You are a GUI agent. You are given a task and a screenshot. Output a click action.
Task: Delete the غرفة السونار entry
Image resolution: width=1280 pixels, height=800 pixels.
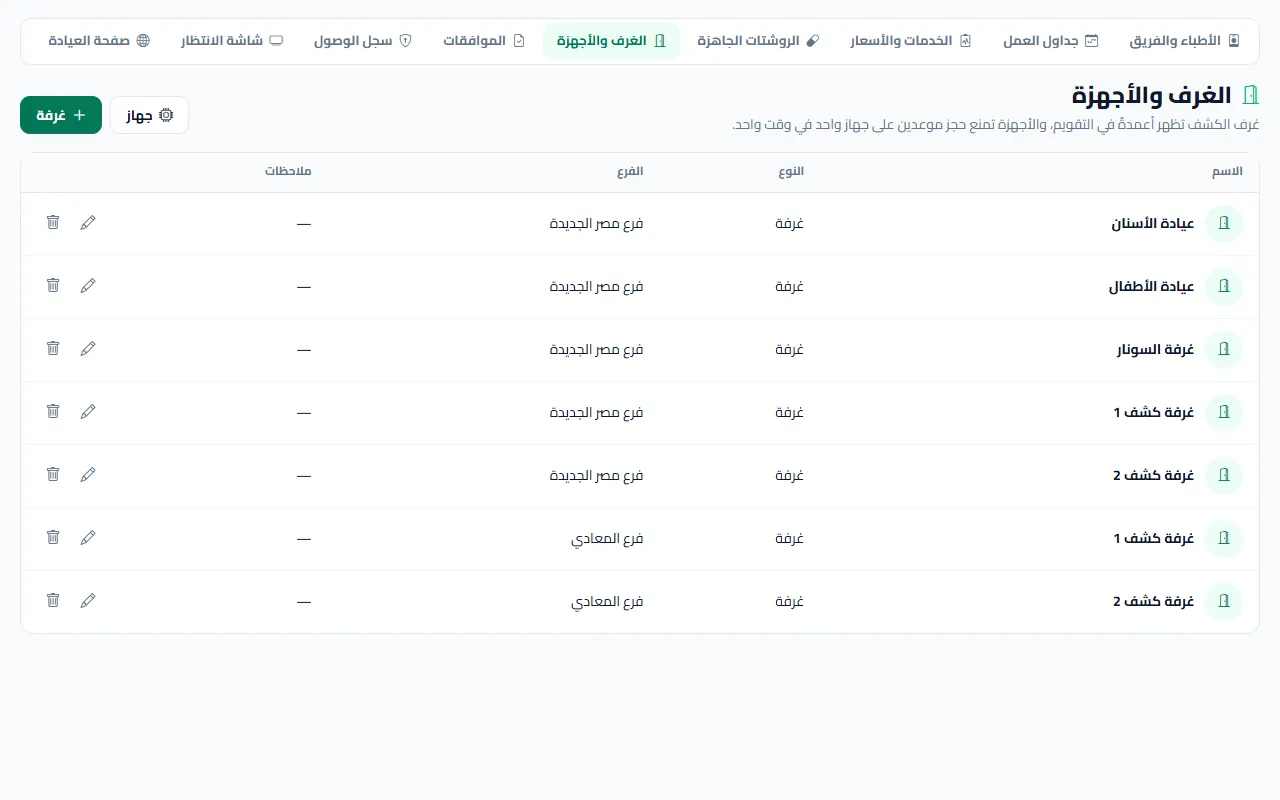click(53, 348)
